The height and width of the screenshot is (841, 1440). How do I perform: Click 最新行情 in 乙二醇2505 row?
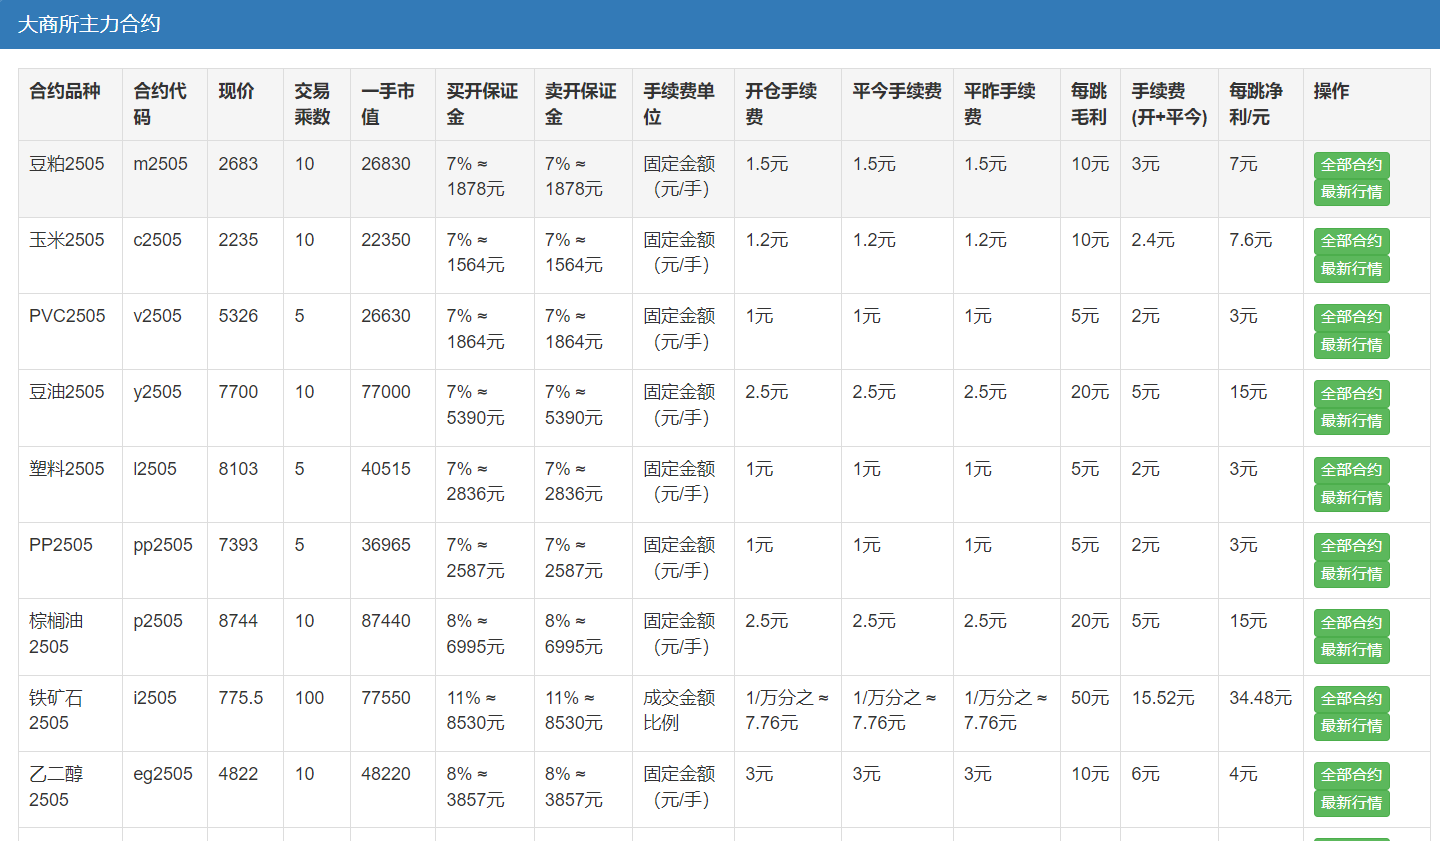1351,803
